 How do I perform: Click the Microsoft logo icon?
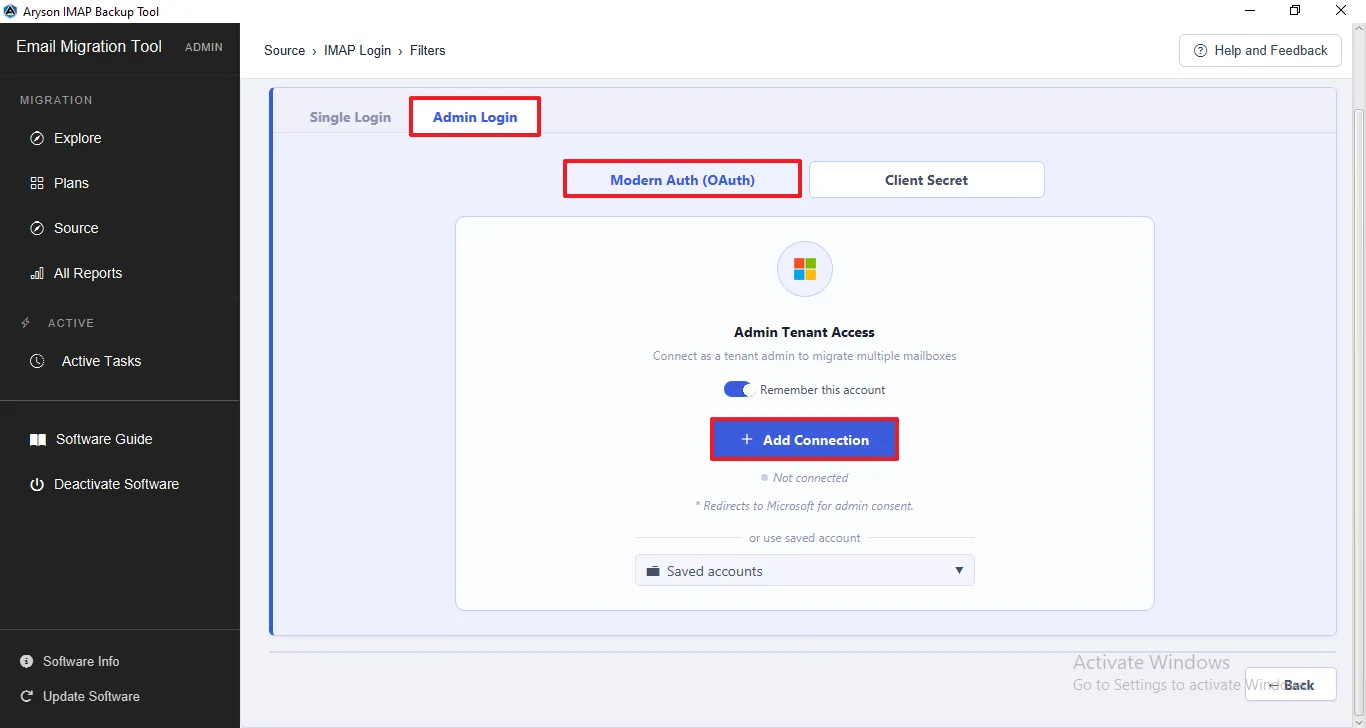[x=805, y=269]
